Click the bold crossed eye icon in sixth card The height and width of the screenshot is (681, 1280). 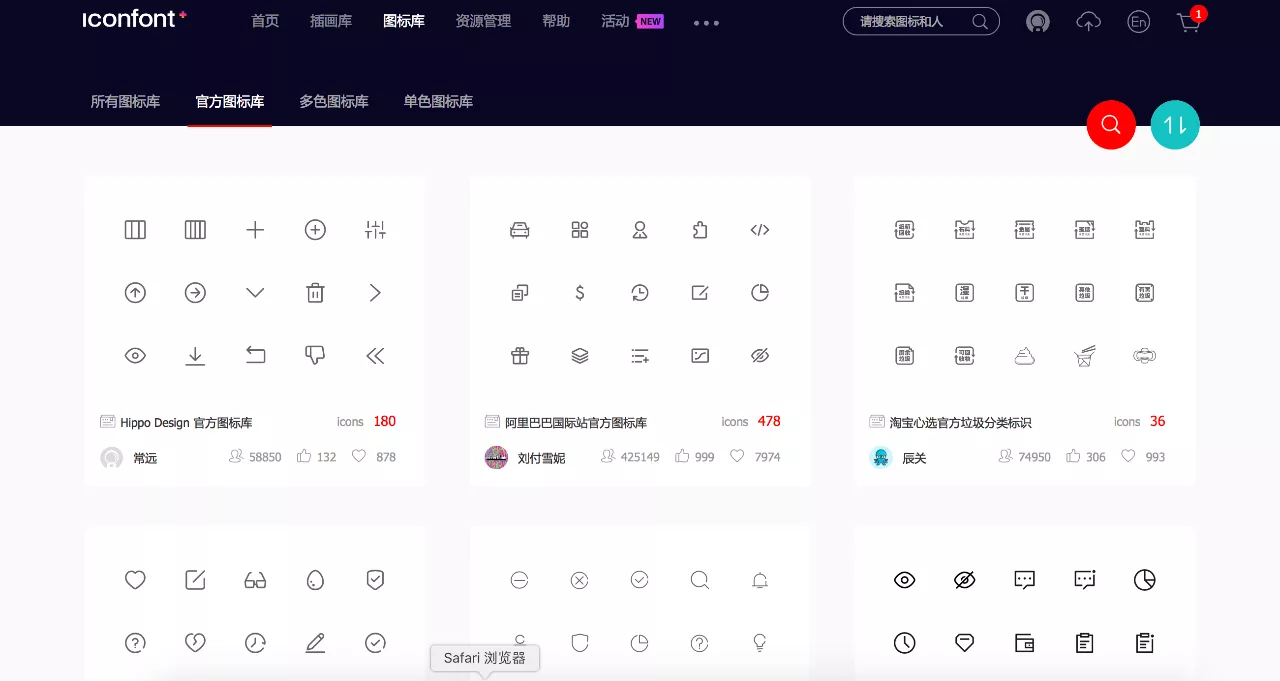click(x=964, y=580)
